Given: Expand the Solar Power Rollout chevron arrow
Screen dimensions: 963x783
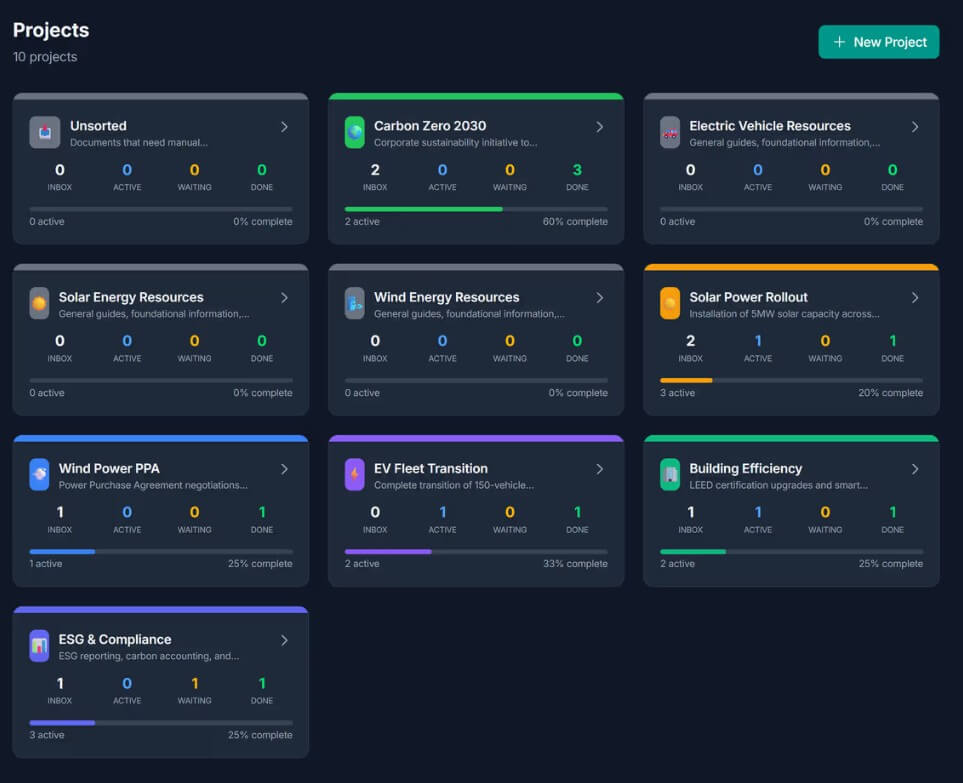Looking at the screenshot, I should pyautogui.click(x=915, y=298).
